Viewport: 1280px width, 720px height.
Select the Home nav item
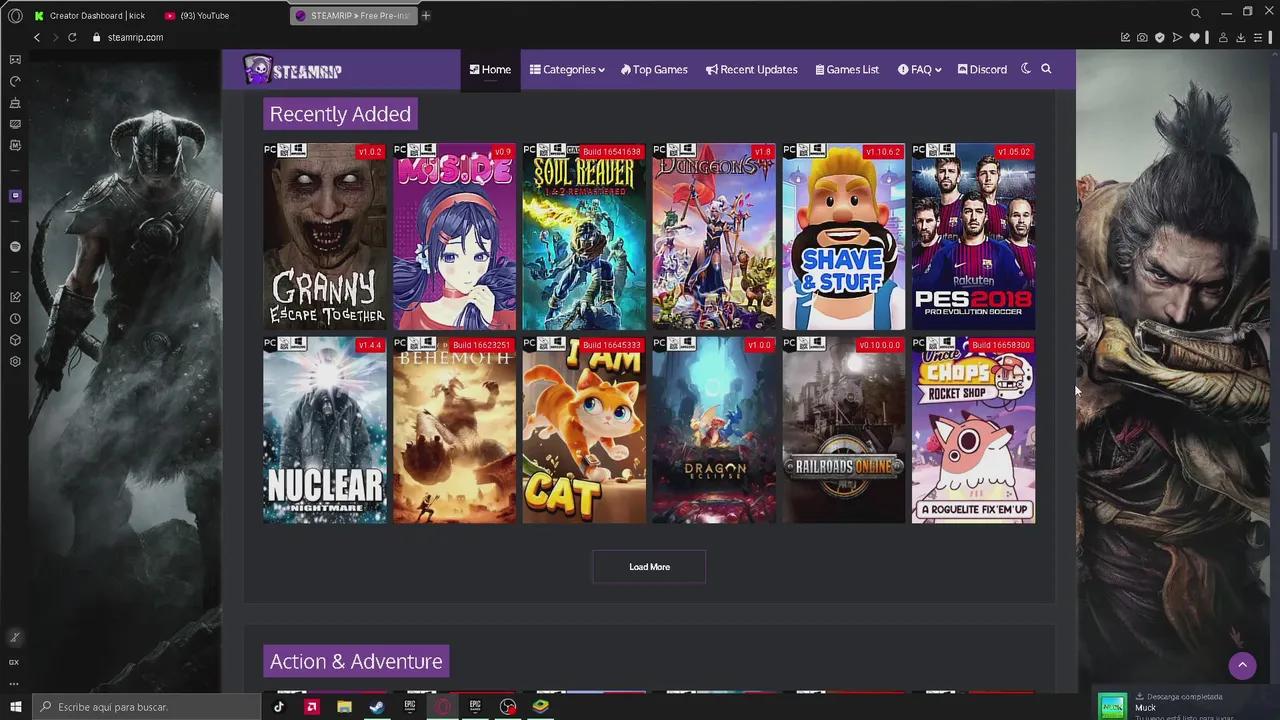[x=490, y=70]
